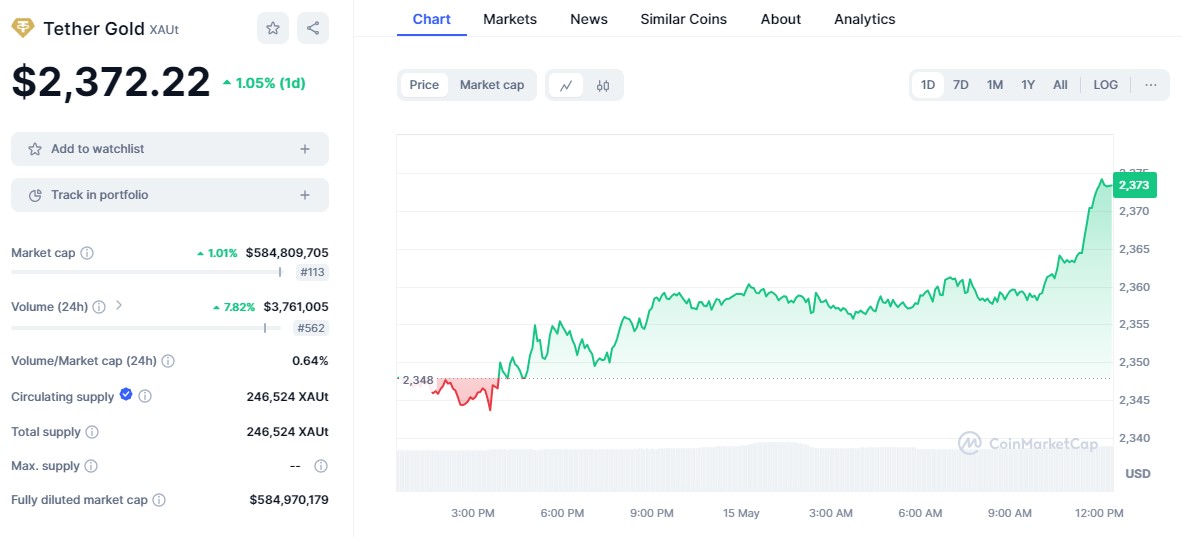Click the info icon next to Market cap

pos(87,253)
